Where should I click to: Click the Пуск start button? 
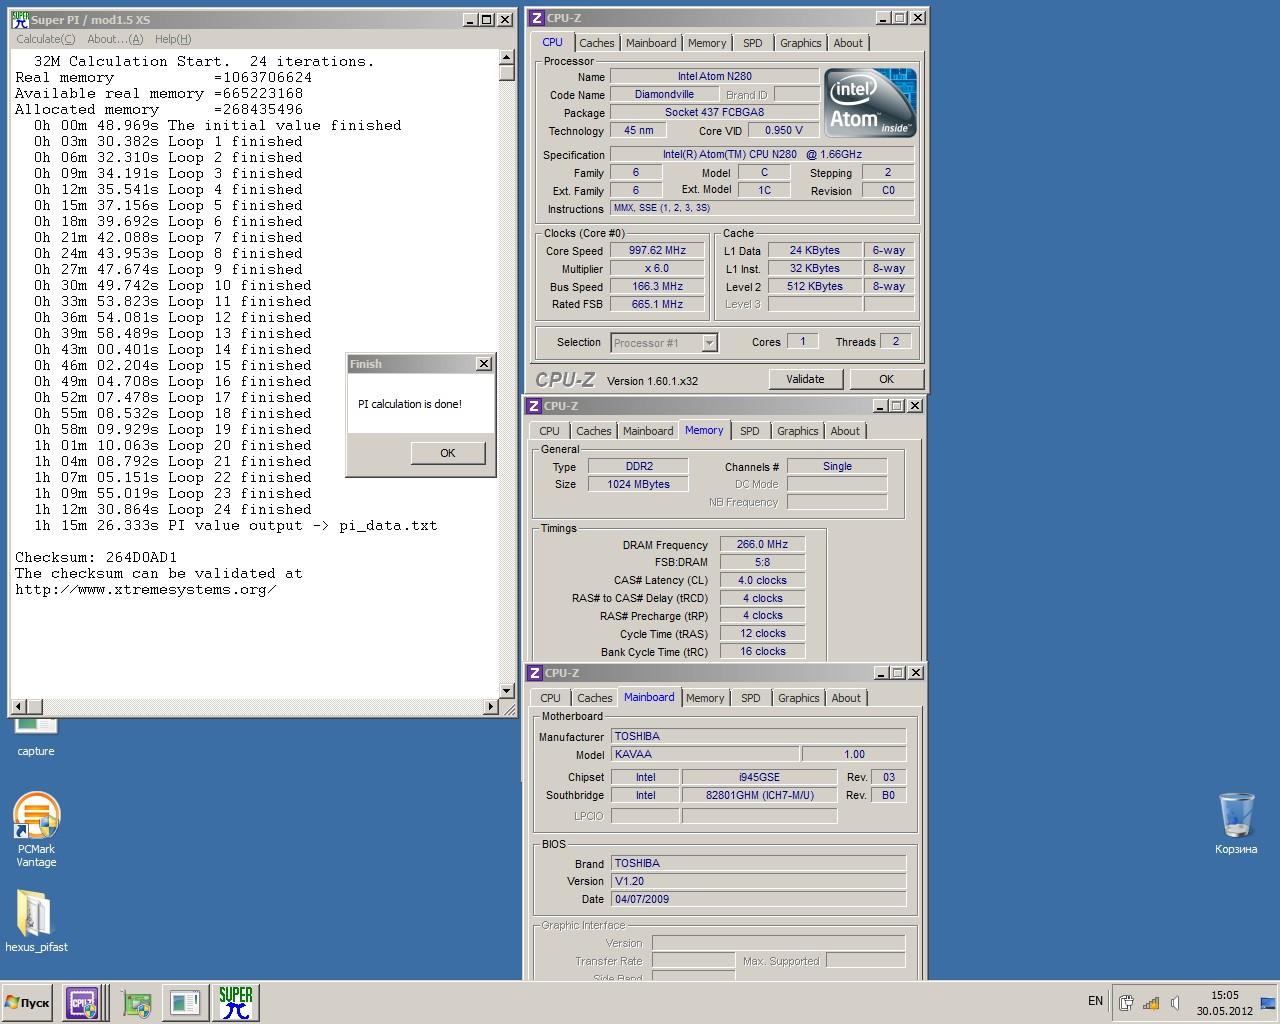(x=27, y=1002)
